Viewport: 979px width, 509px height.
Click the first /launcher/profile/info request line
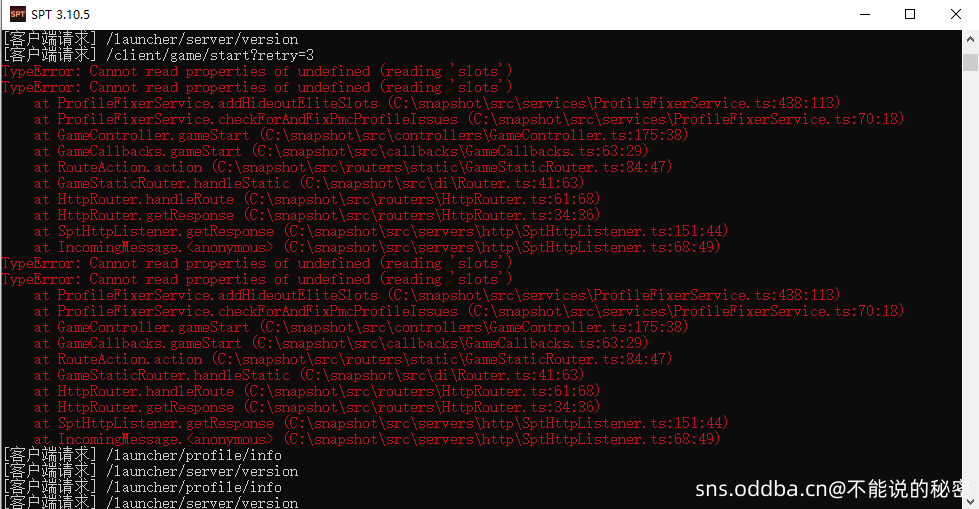tap(142, 455)
